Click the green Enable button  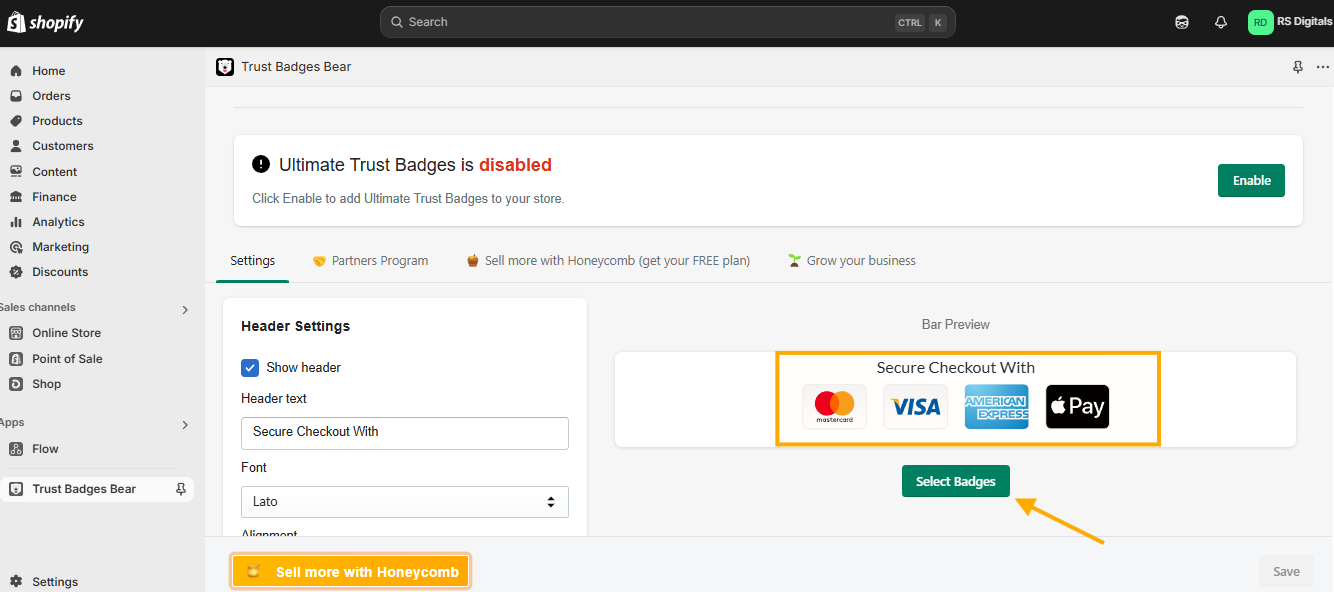pyautogui.click(x=1251, y=181)
